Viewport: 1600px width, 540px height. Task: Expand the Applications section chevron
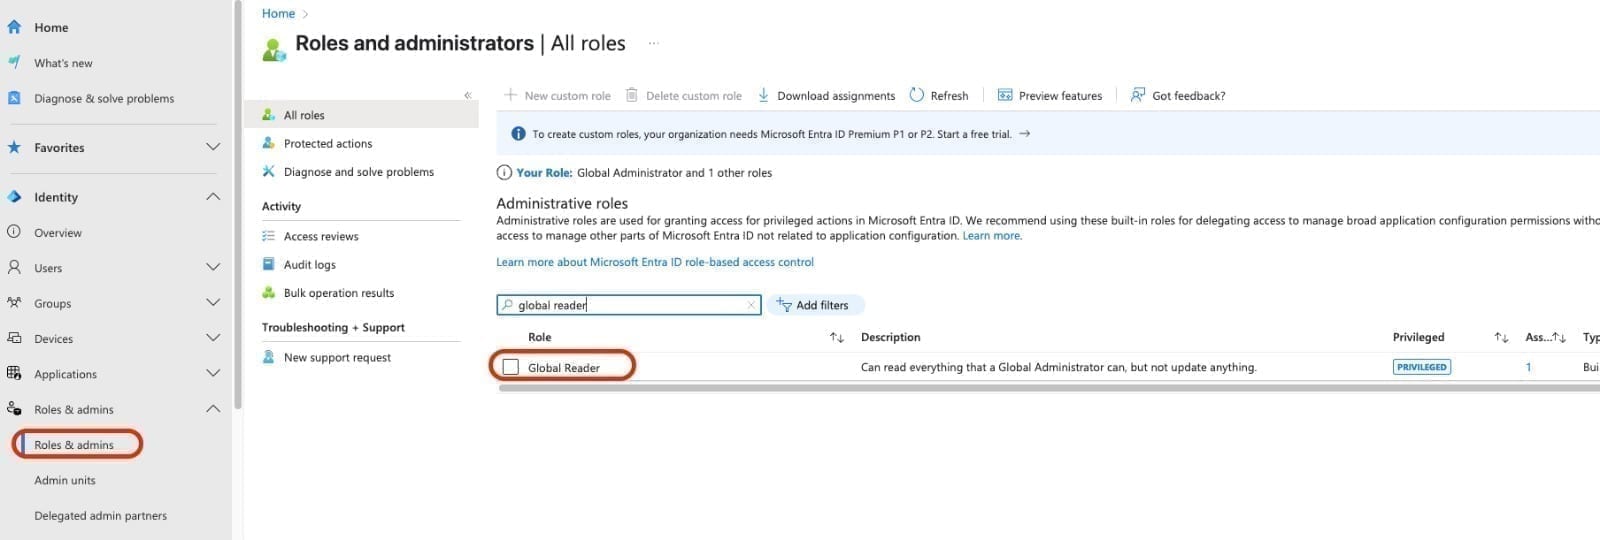[x=213, y=373]
